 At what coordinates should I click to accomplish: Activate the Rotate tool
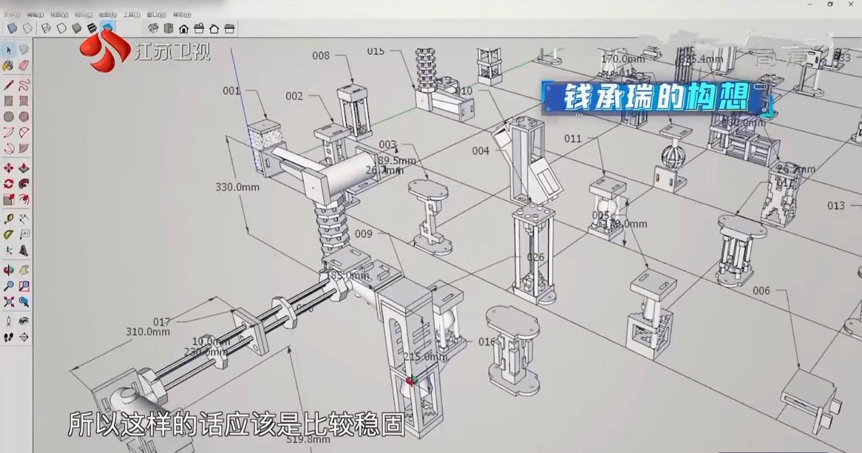pyautogui.click(x=9, y=184)
